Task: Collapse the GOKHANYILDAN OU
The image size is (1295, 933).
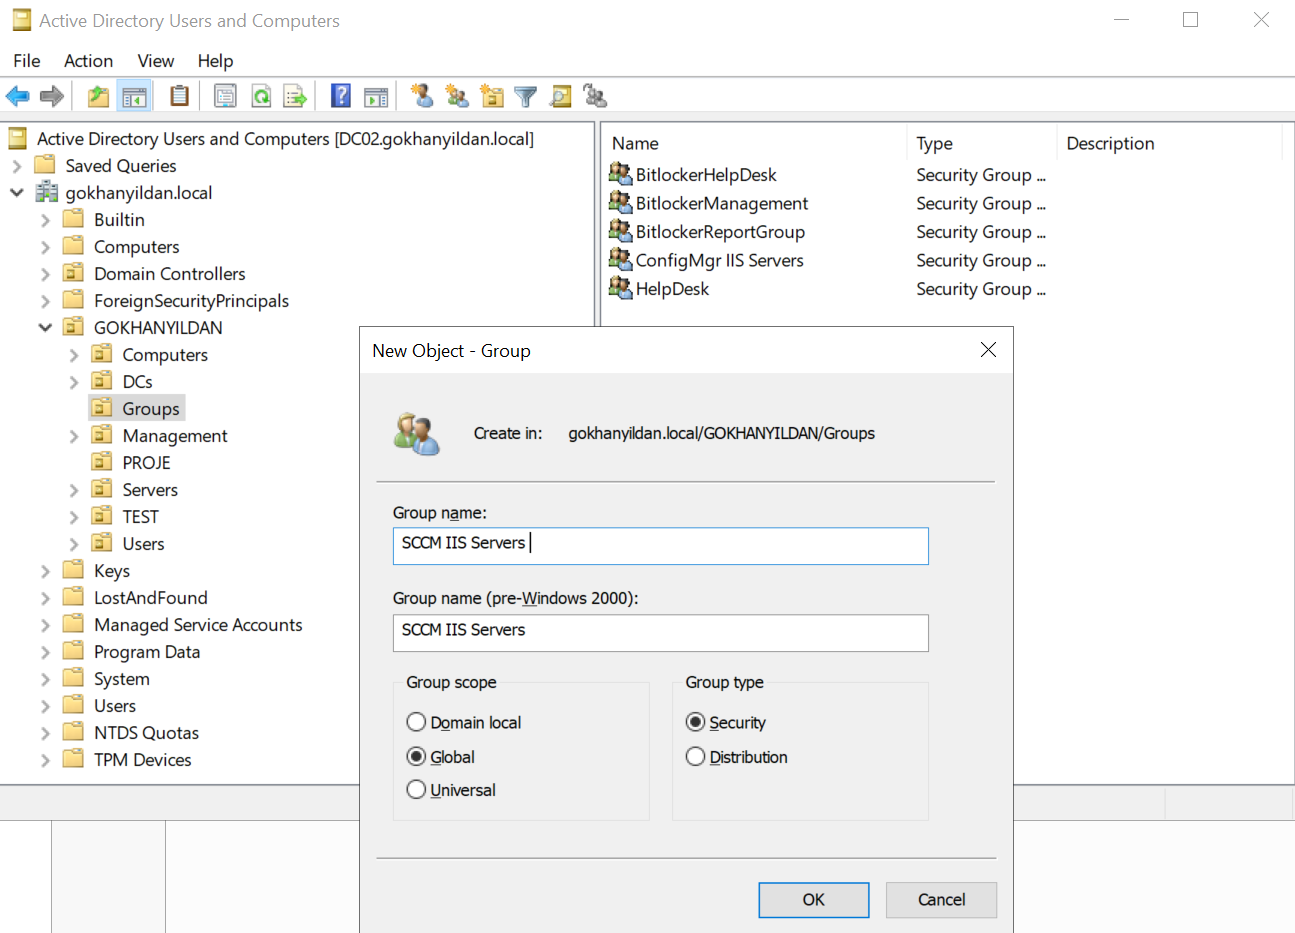Action: pos(45,328)
